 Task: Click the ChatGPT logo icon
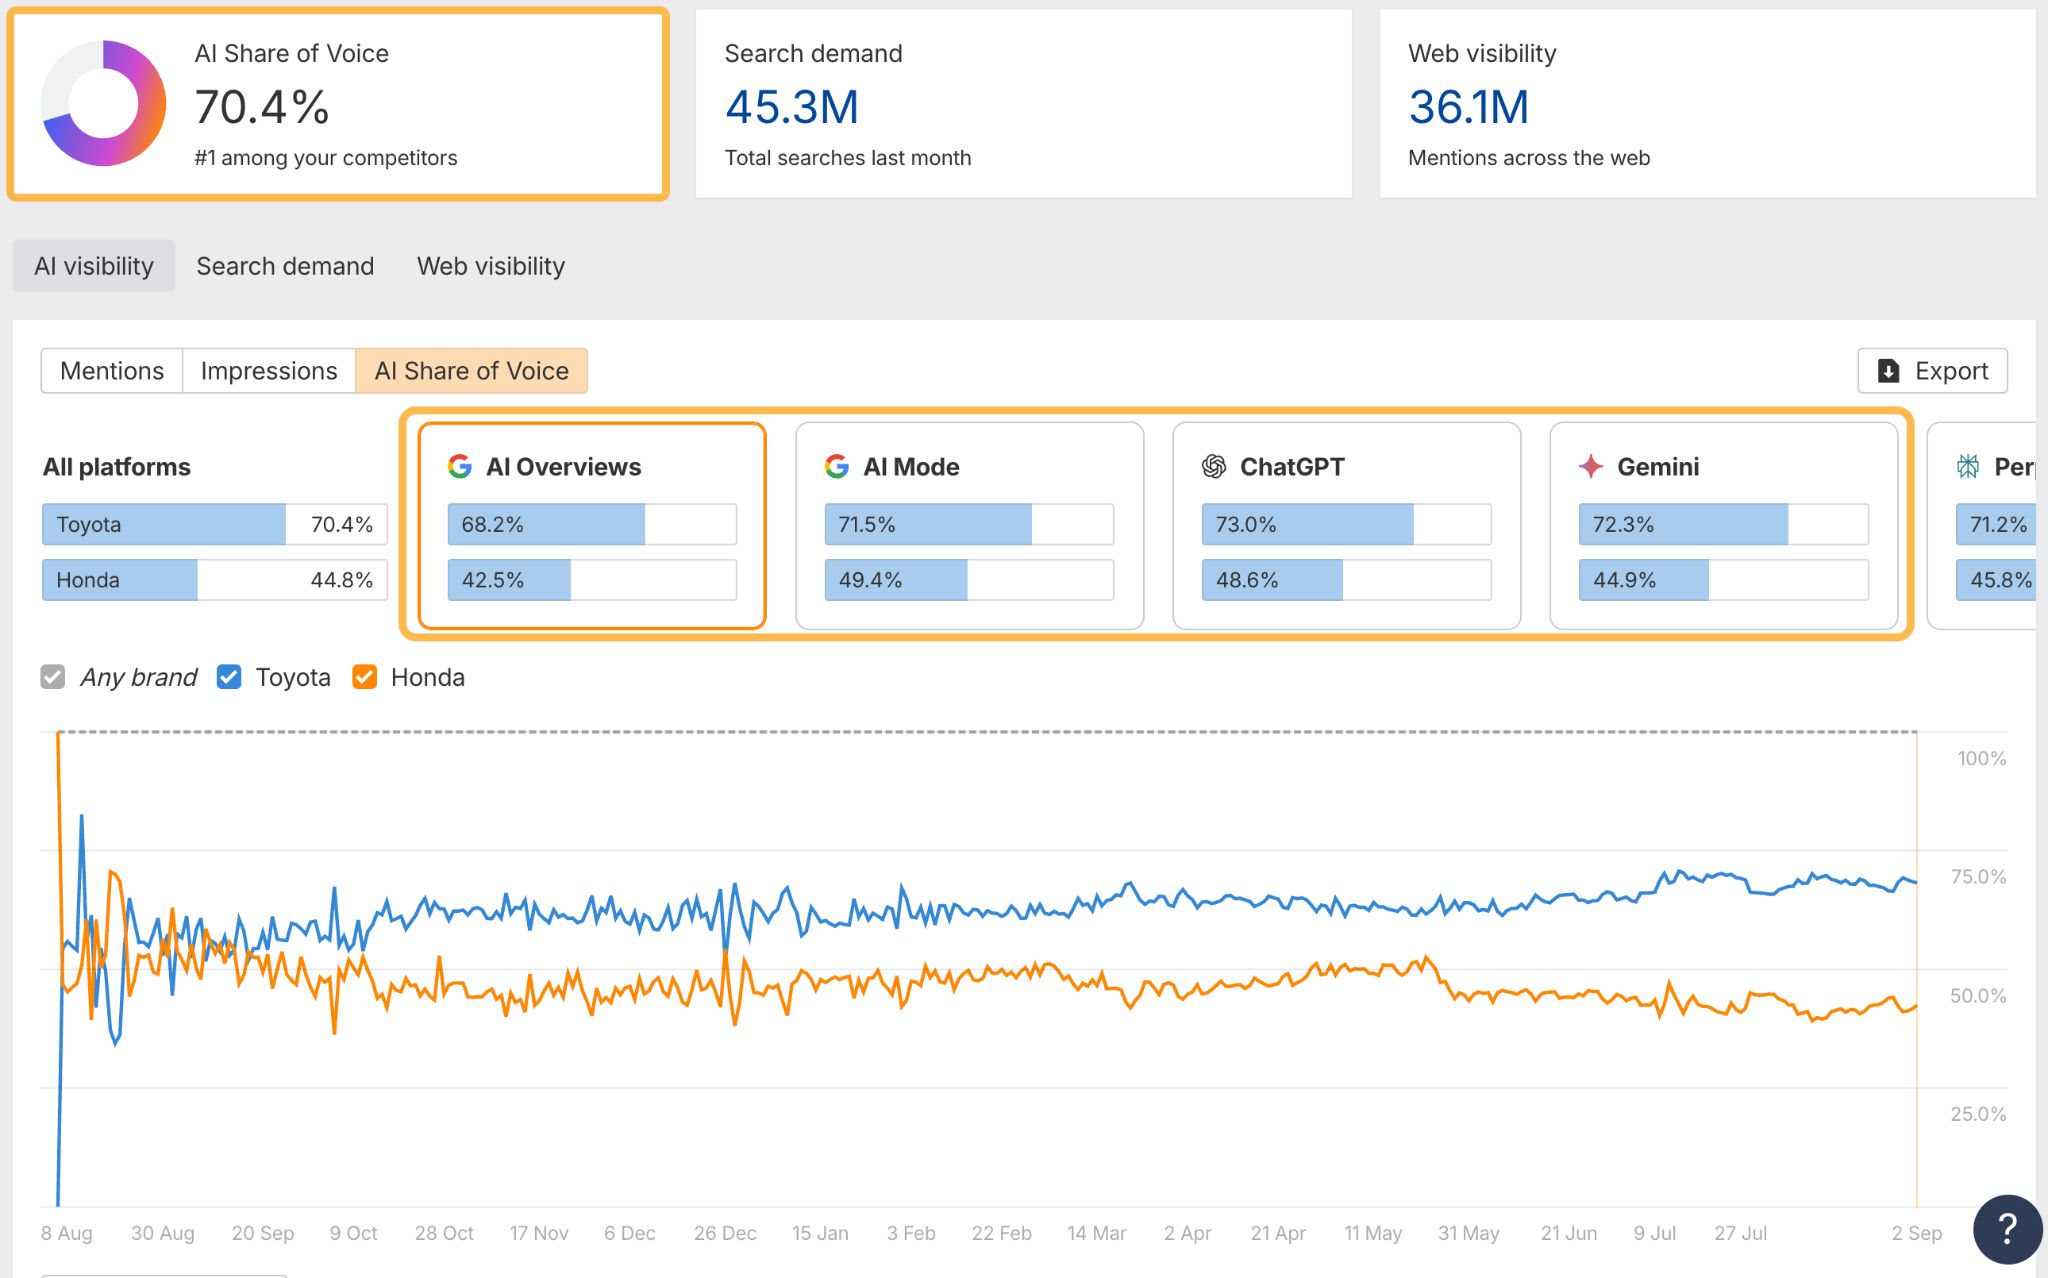tap(1214, 467)
